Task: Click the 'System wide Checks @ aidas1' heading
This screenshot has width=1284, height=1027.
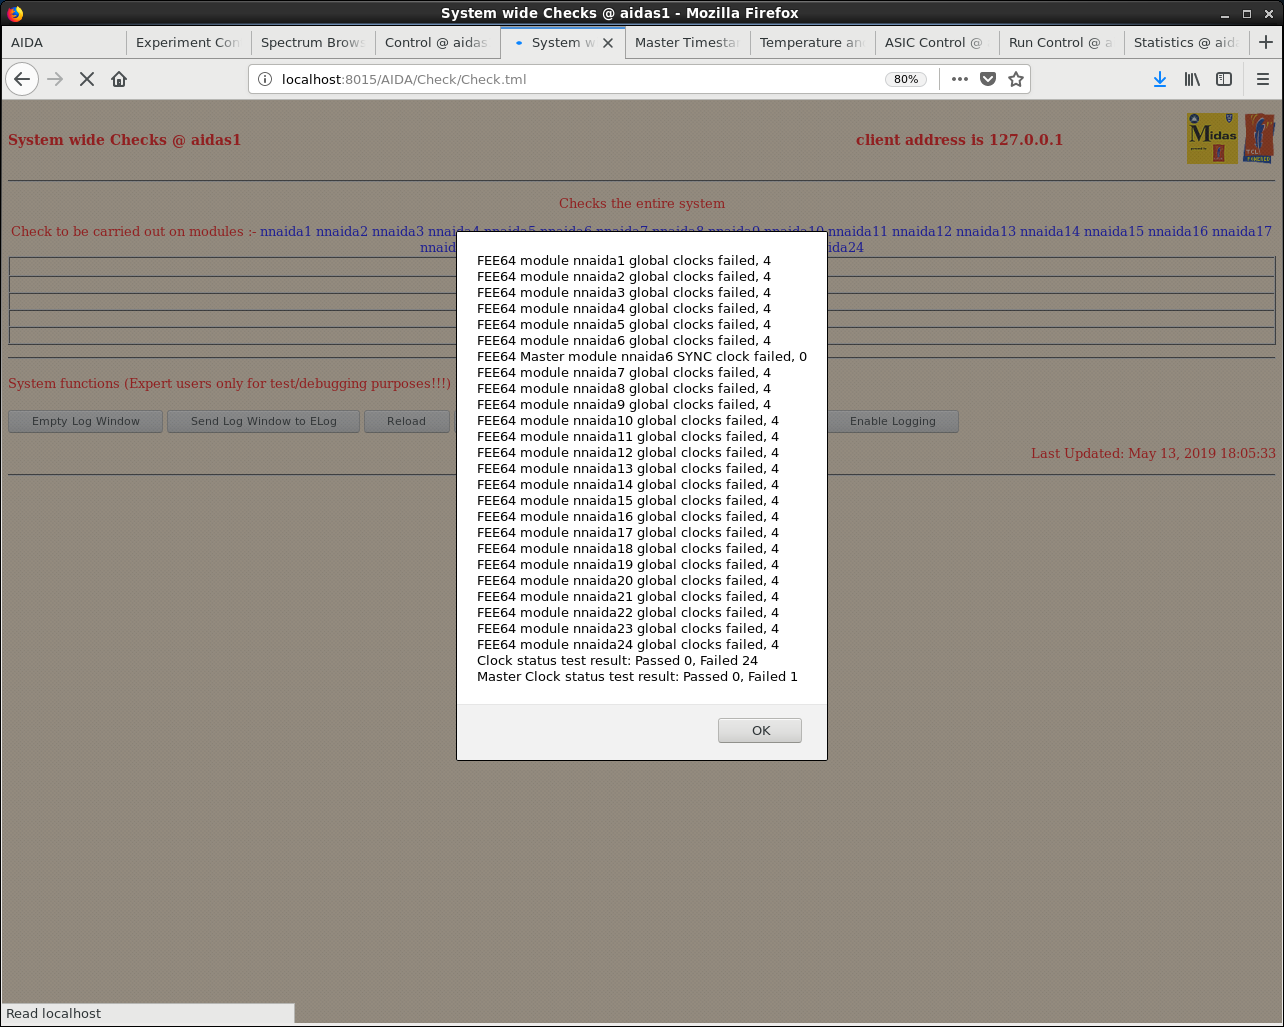Action: (x=124, y=140)
